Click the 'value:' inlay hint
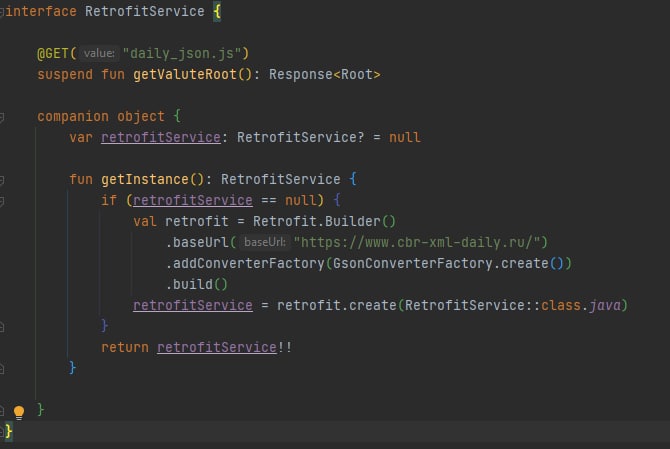Viewport: 670px width, 449px height. [99, 53]
